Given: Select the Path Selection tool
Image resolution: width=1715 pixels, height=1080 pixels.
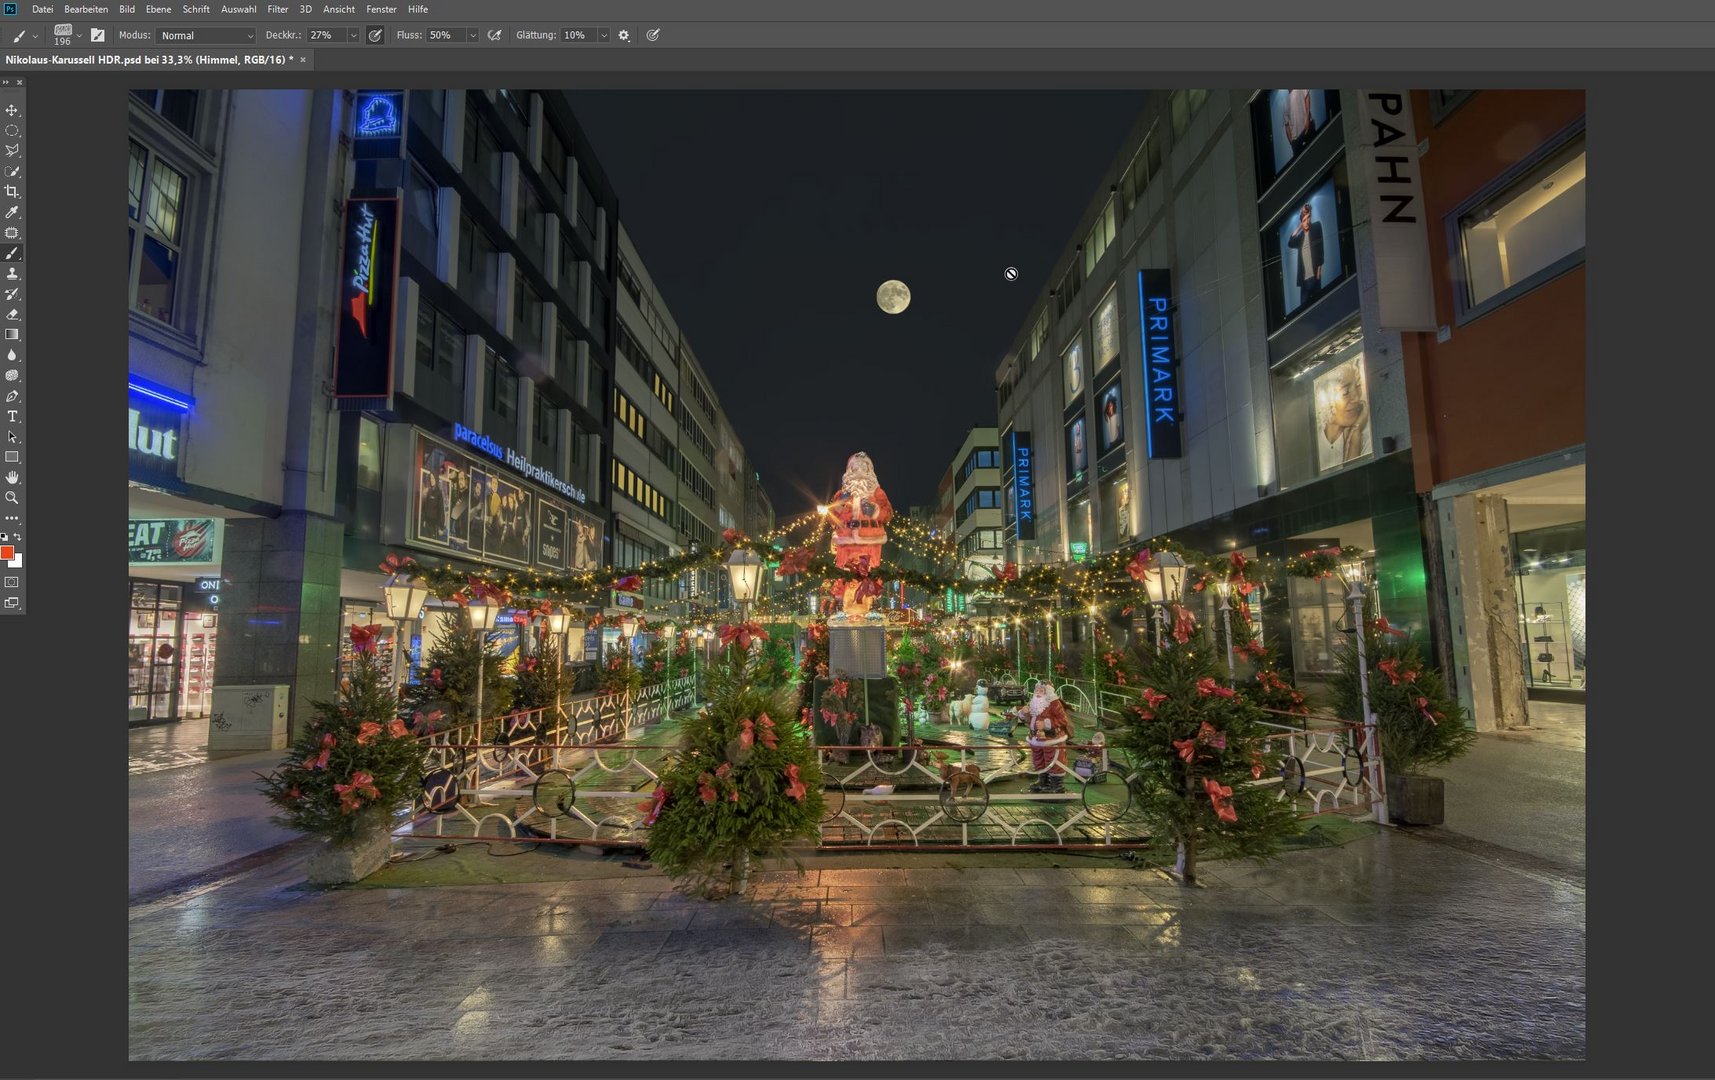Looking at the screenshot, I should click(12, 437).
